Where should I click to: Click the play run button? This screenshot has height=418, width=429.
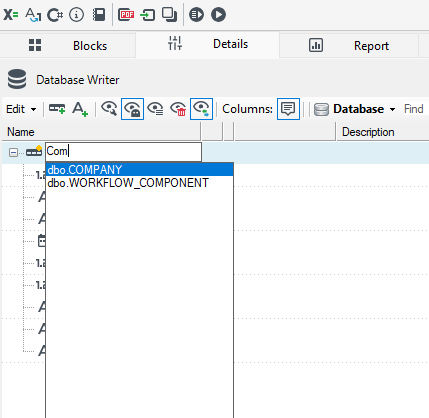point(218,15)
